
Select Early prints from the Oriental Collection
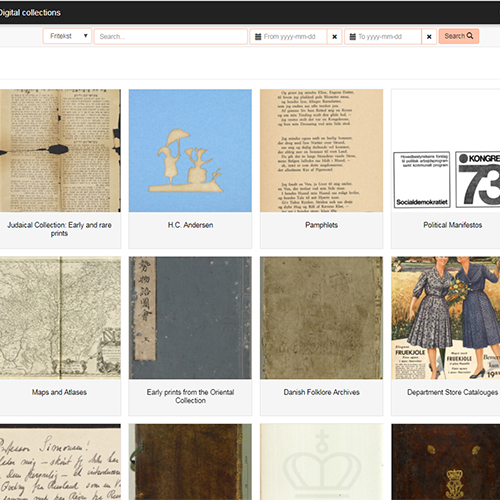[190, 396]
